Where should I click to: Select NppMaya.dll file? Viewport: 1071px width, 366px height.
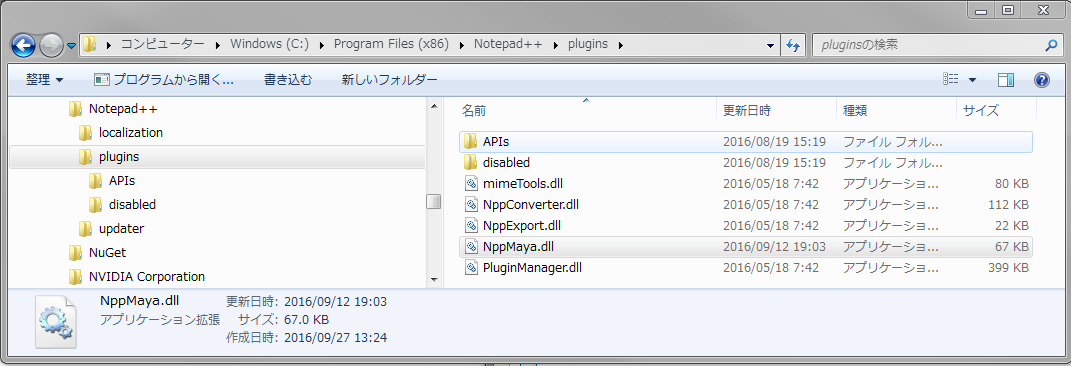745,247
